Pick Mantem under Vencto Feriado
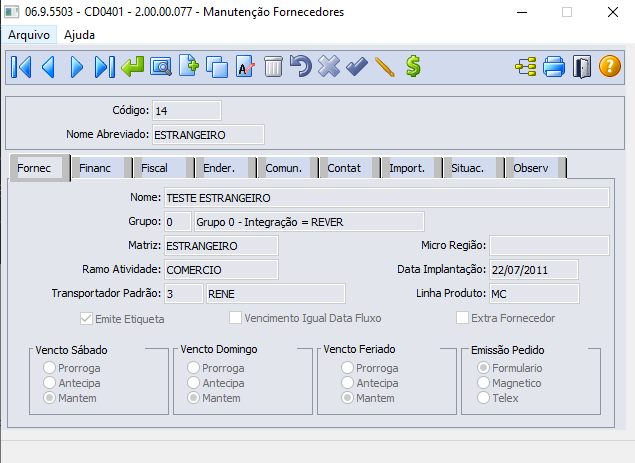 click(x=347, y=398)
